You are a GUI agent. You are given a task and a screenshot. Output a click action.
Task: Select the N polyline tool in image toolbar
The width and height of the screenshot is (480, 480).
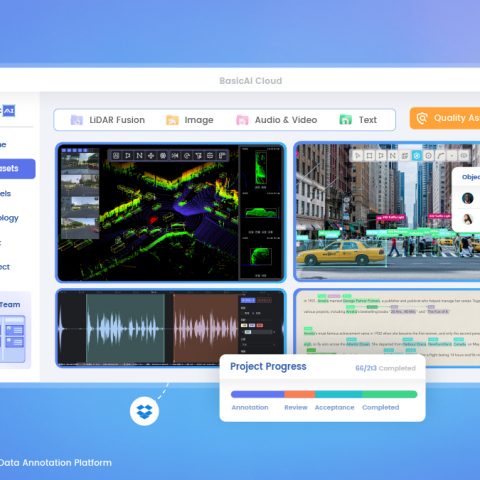tap(393, 156)
